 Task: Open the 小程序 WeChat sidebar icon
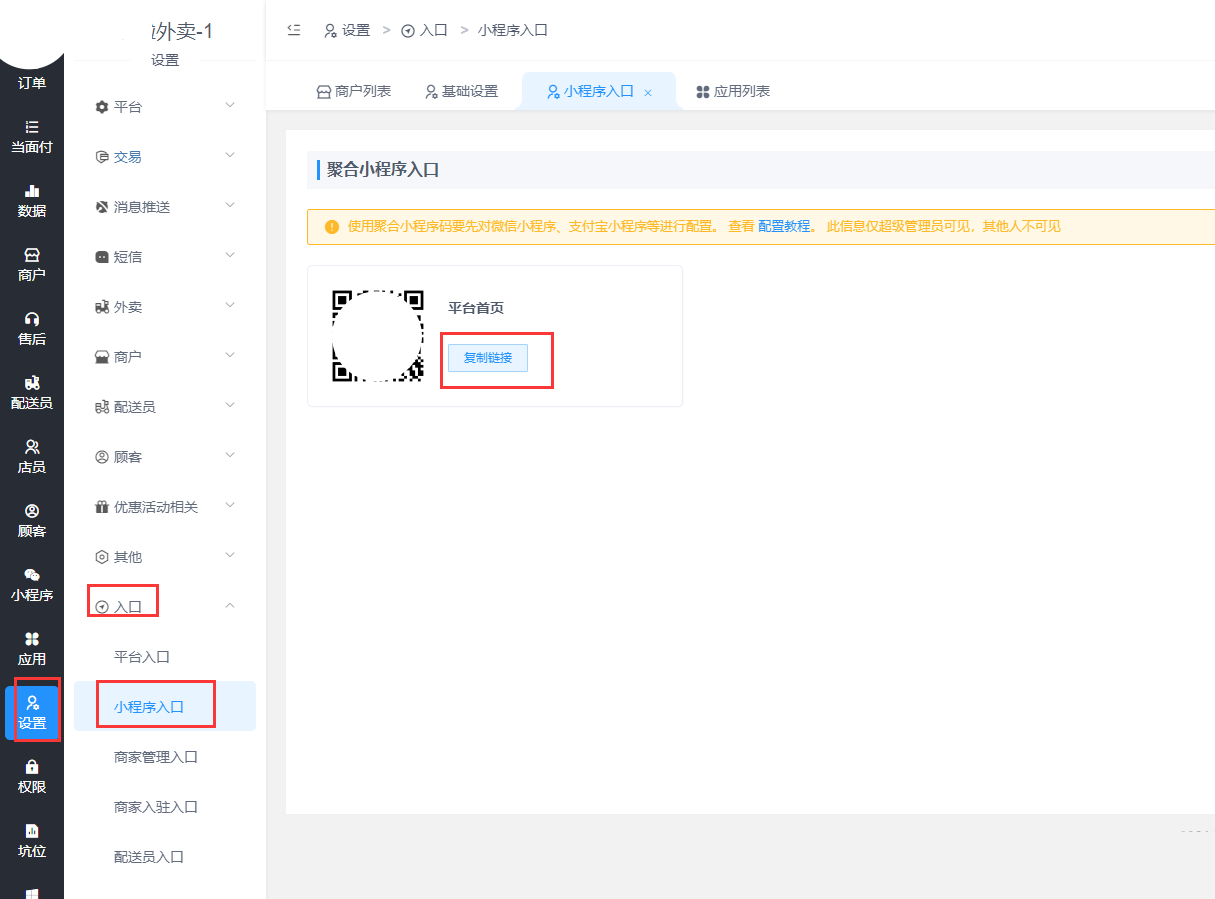click(32, 585)
